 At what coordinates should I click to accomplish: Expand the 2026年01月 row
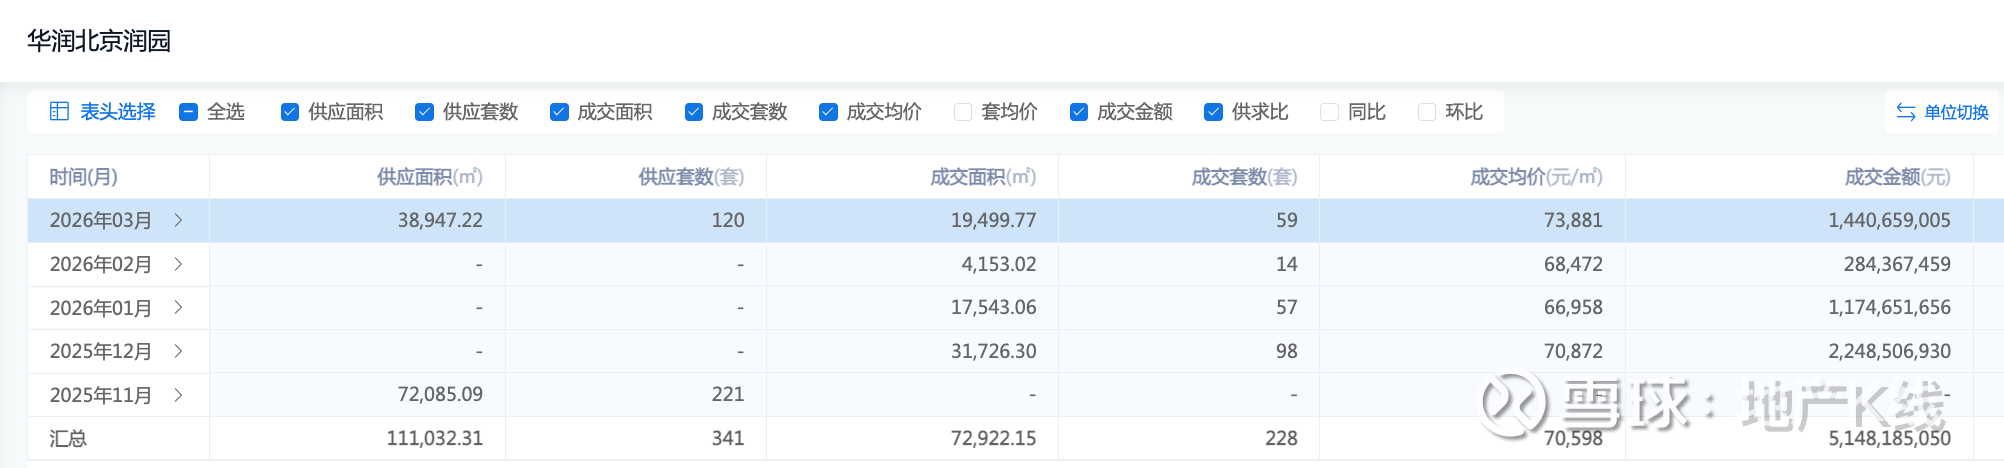[178, 307]
